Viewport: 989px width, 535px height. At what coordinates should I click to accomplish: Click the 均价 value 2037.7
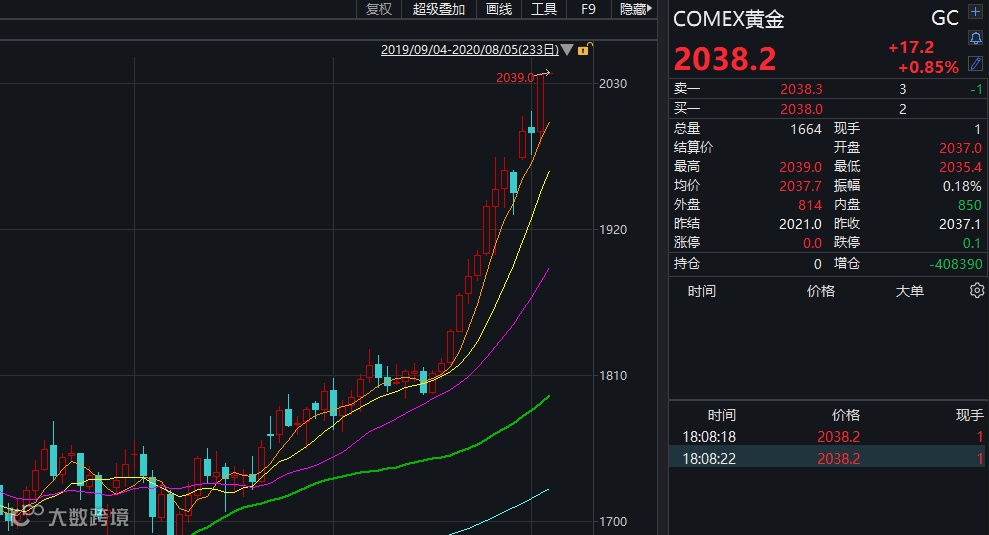pyautogui.click(x=800, y=186)
